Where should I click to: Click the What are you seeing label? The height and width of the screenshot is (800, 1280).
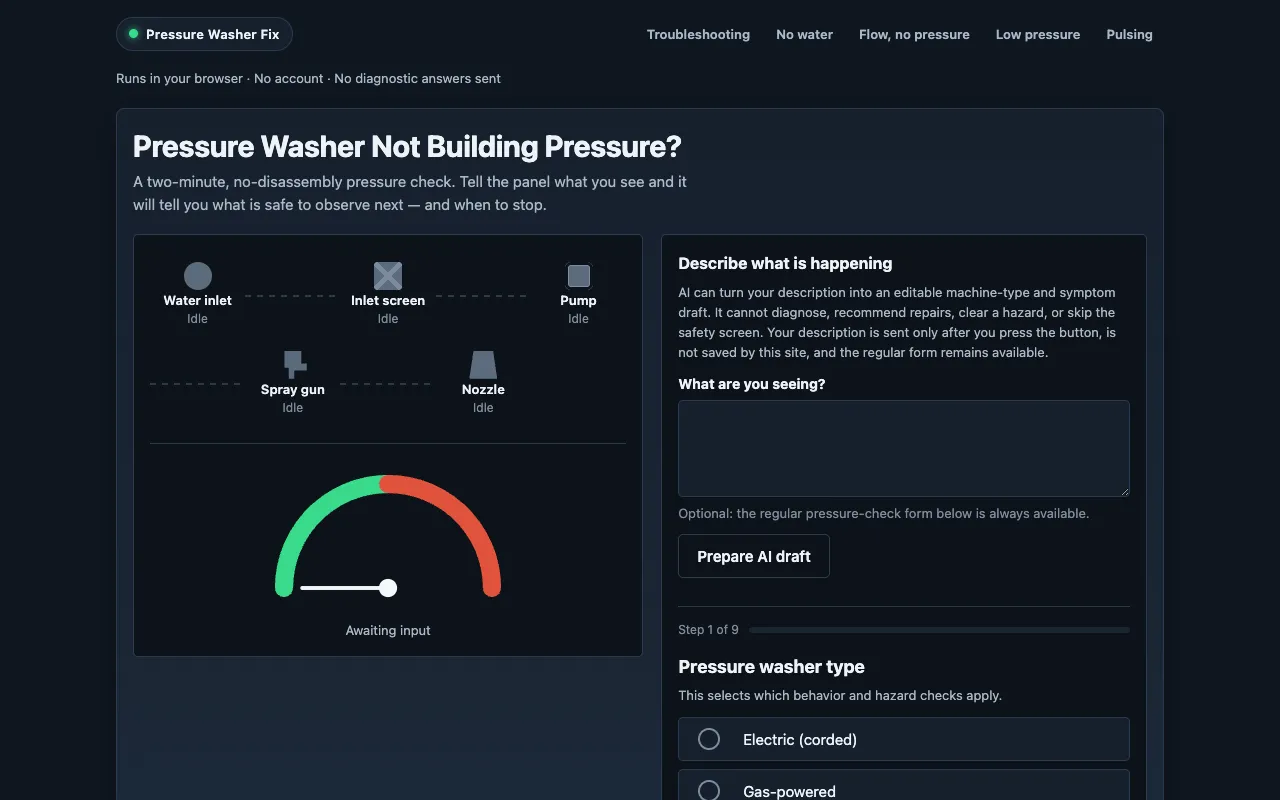[752, 384]
